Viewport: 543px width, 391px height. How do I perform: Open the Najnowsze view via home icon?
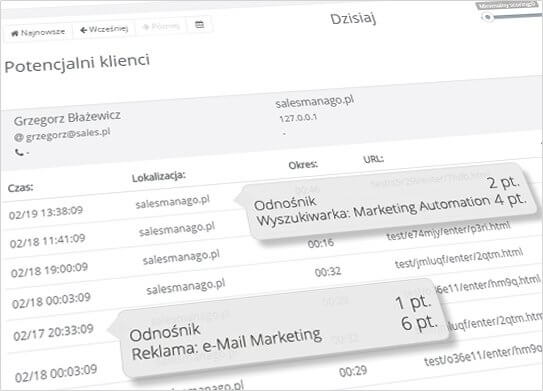pyautogui.click(x=38, y=33)
